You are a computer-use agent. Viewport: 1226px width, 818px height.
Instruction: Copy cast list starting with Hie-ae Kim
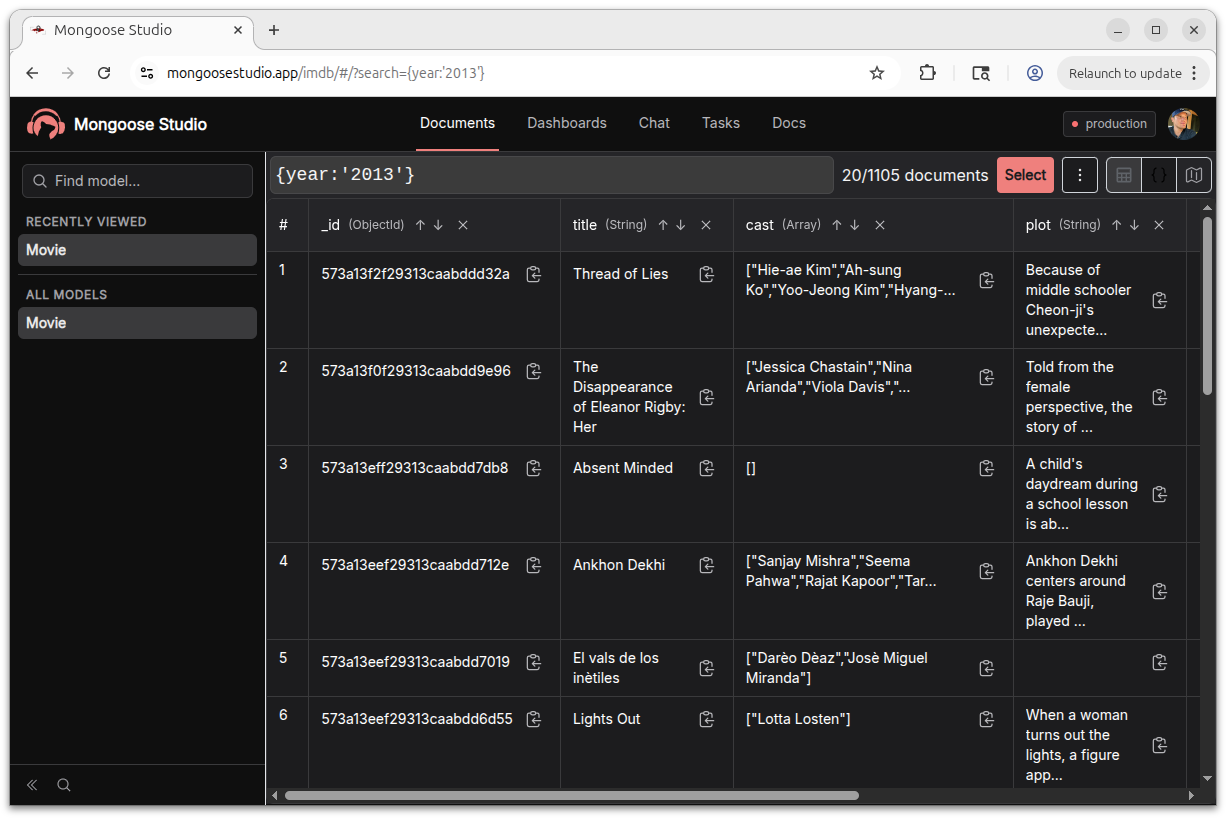point(987,280)
